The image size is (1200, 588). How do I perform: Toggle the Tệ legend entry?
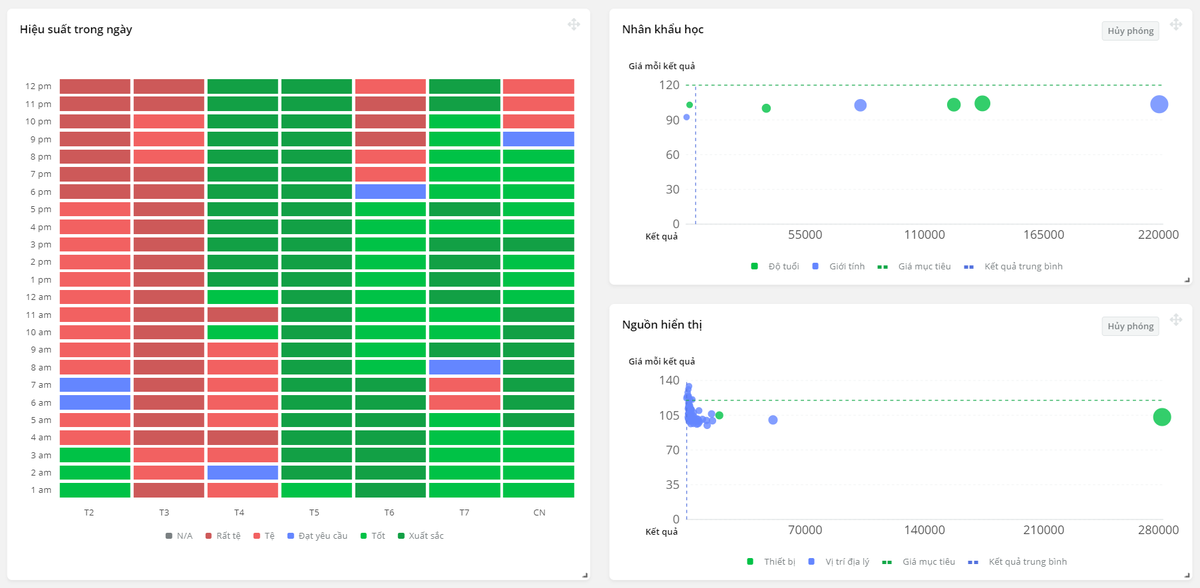264,536
